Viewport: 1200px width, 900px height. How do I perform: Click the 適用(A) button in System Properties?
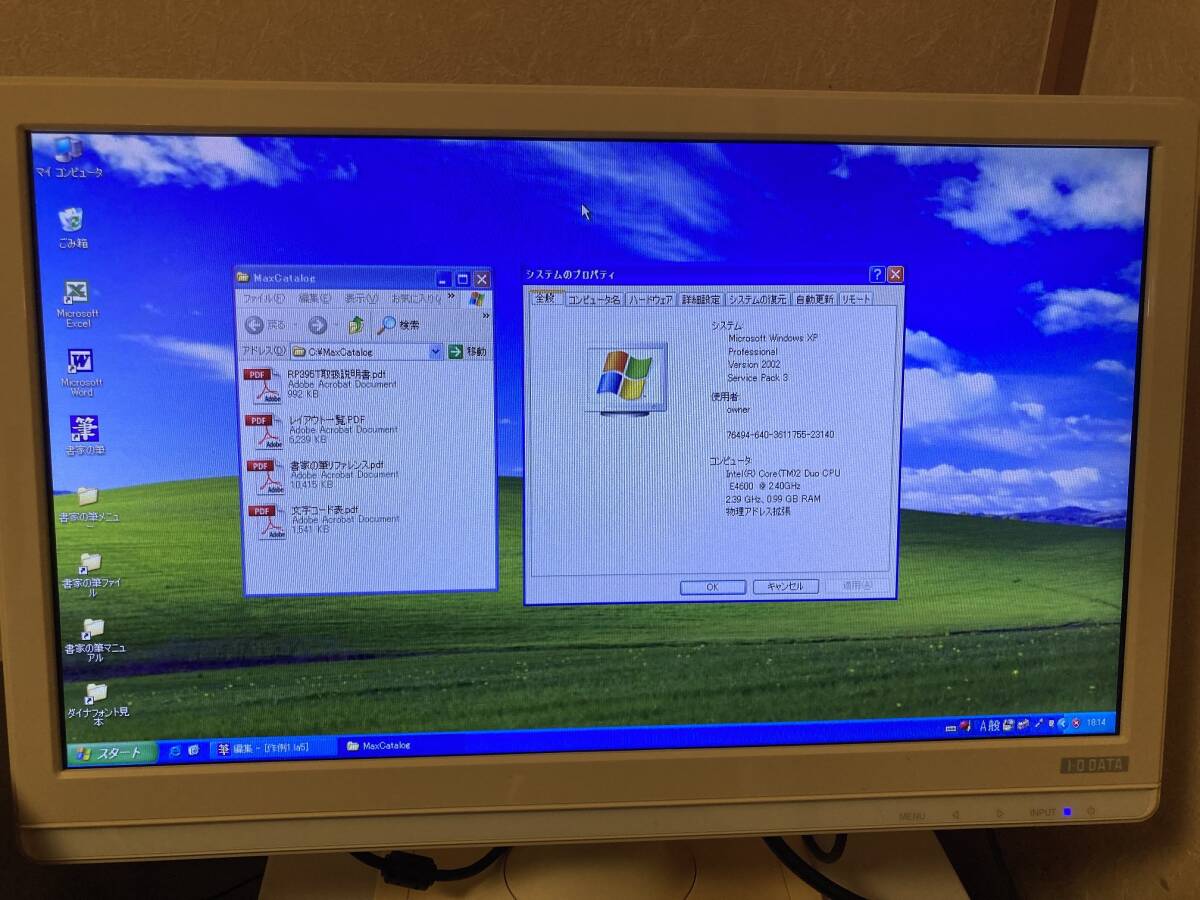(857, 586)
